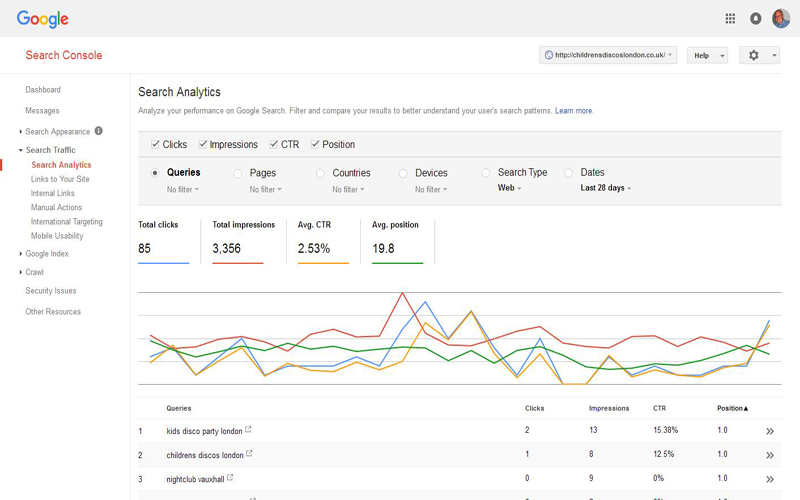Click the Learn more link
The image size is (800, 500).
click(x=573, y=111)
